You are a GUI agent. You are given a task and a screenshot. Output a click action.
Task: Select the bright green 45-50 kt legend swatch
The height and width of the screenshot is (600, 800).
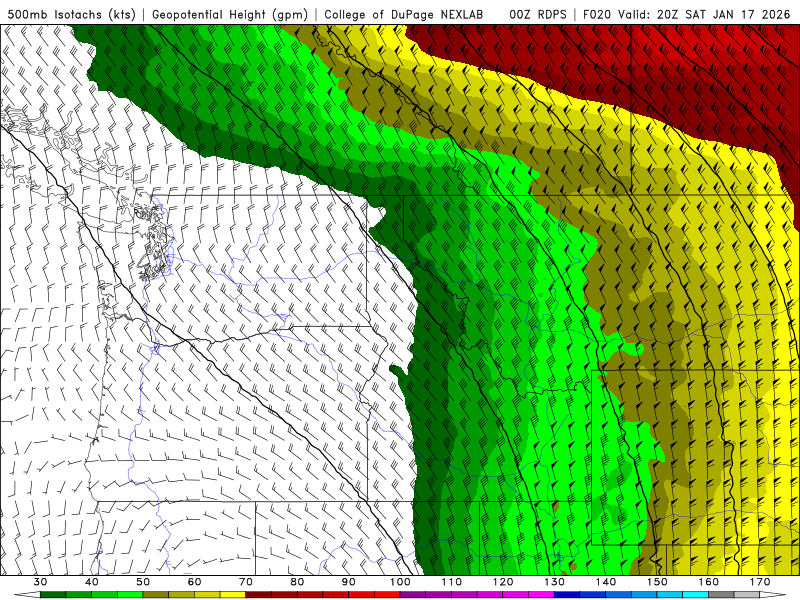(x=130, y=595)
